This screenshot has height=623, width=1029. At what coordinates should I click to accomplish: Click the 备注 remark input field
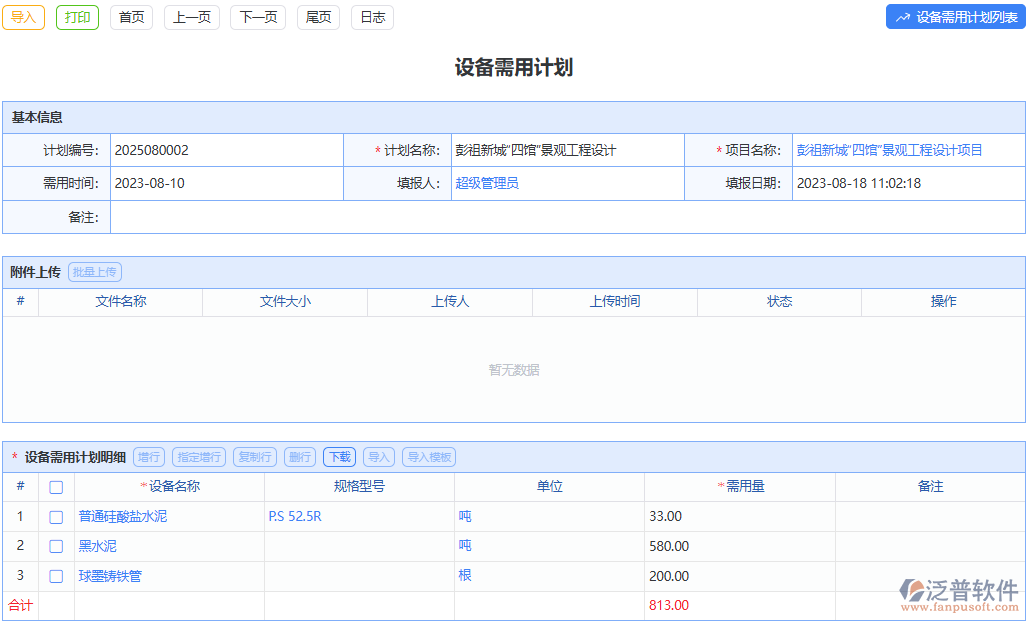pyautogui.click(x=550, y=217)
